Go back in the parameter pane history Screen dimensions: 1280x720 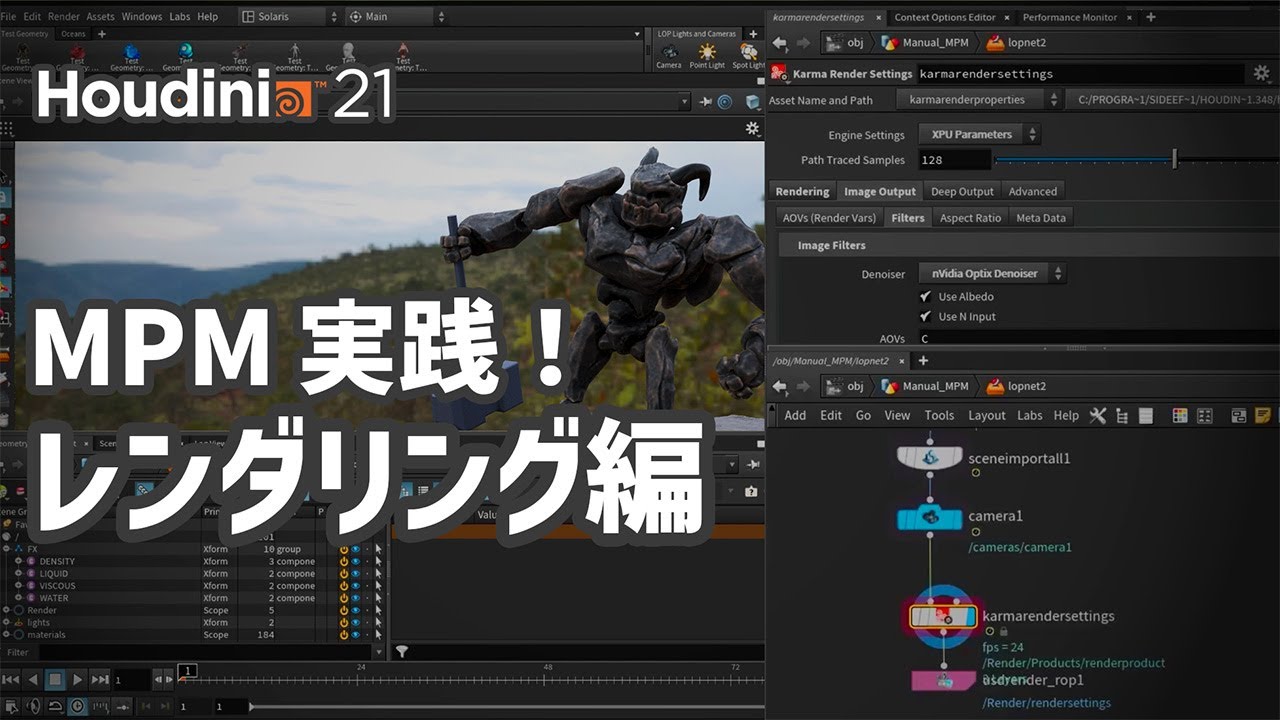(780, 43)
